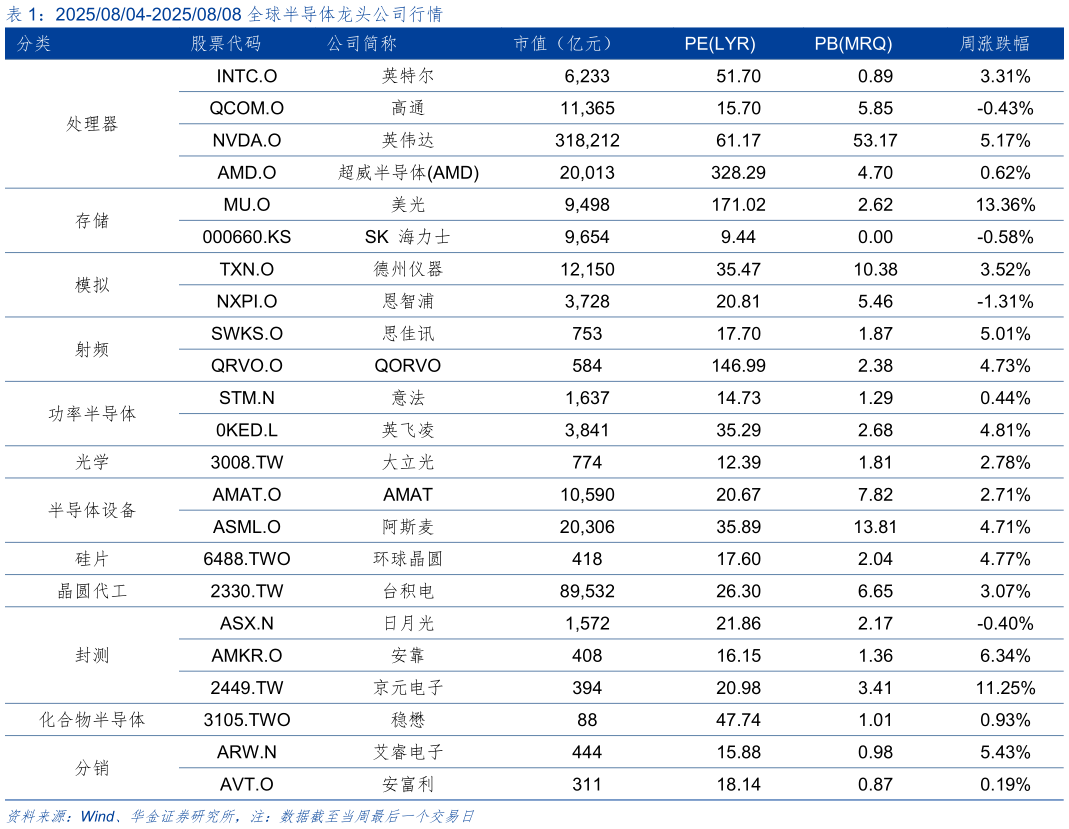The image size is (1069, 829).
Task: Select the 模拟 category cell
Action: tap(92, 285)
